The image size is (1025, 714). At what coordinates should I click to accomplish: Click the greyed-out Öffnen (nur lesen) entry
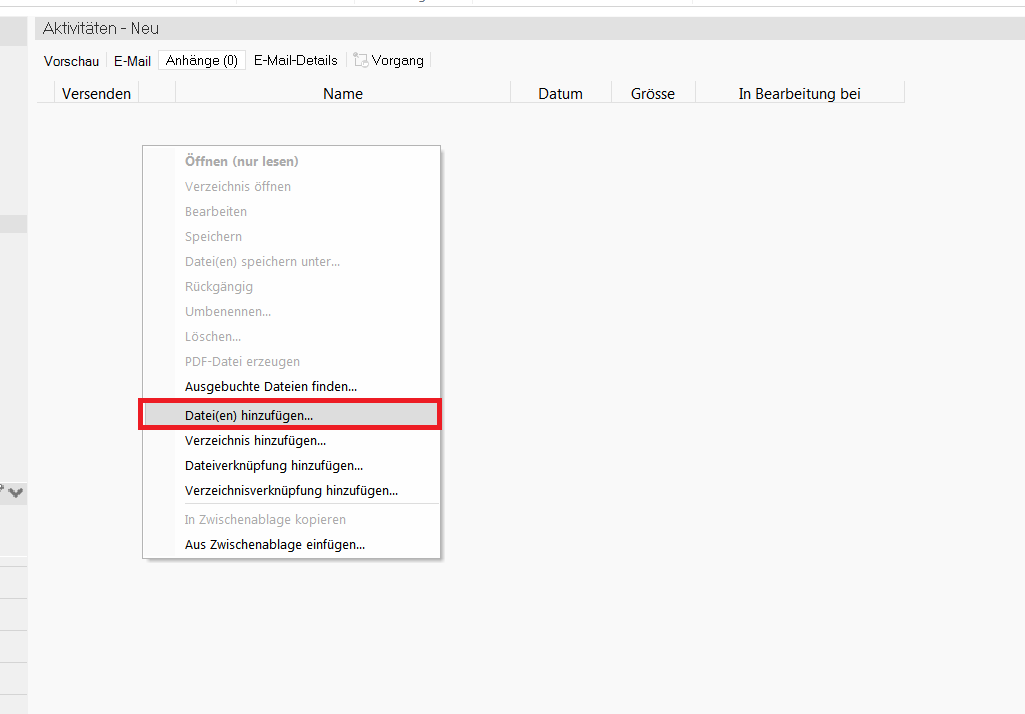click(x=241, y=161)
